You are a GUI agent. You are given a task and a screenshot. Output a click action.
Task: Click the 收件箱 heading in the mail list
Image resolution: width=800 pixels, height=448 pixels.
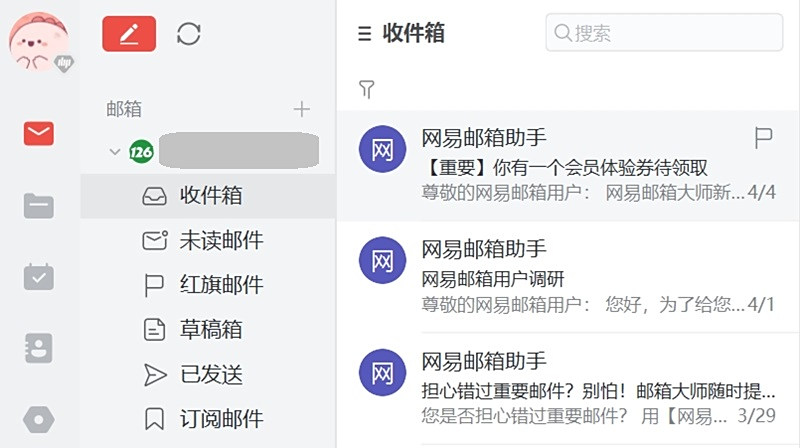coord(413,33)
